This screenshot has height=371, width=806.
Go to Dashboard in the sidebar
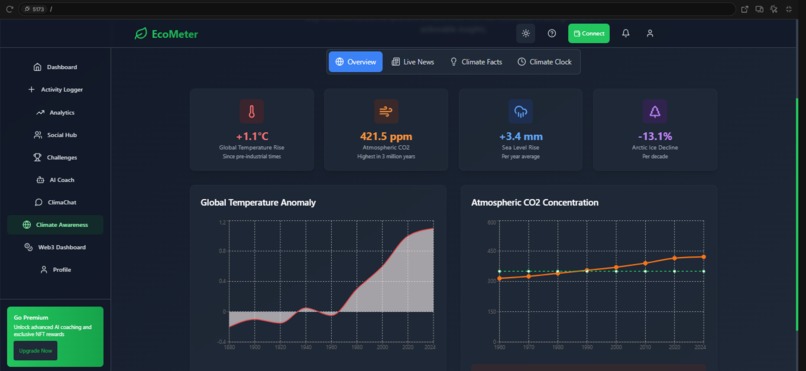[55, 67]
